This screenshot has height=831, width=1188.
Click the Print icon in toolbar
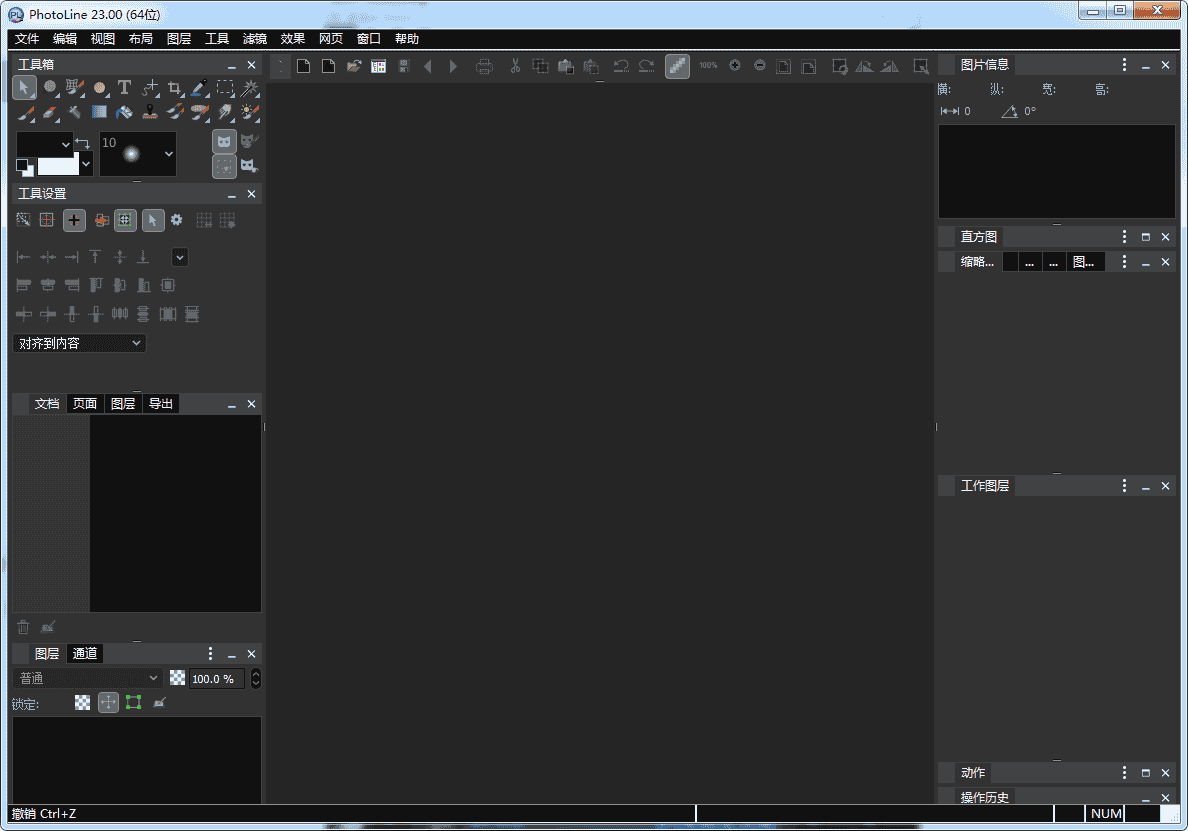tap(485, 66)
